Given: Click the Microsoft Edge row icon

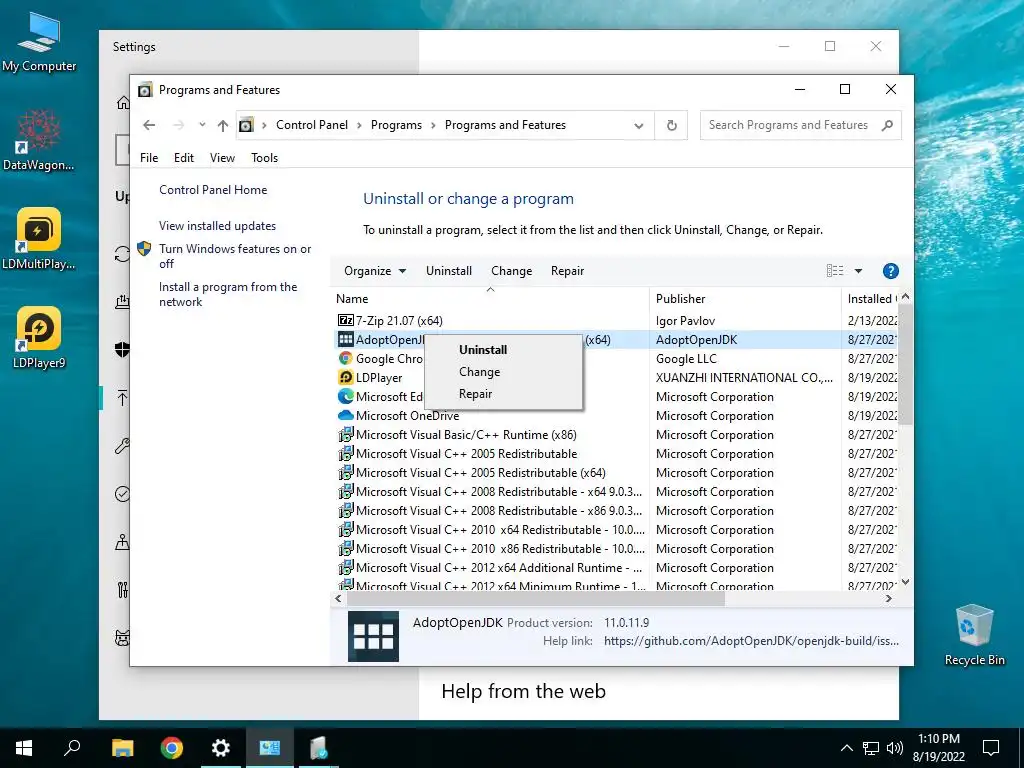Looking at the screenshot, I should [345, 396].
